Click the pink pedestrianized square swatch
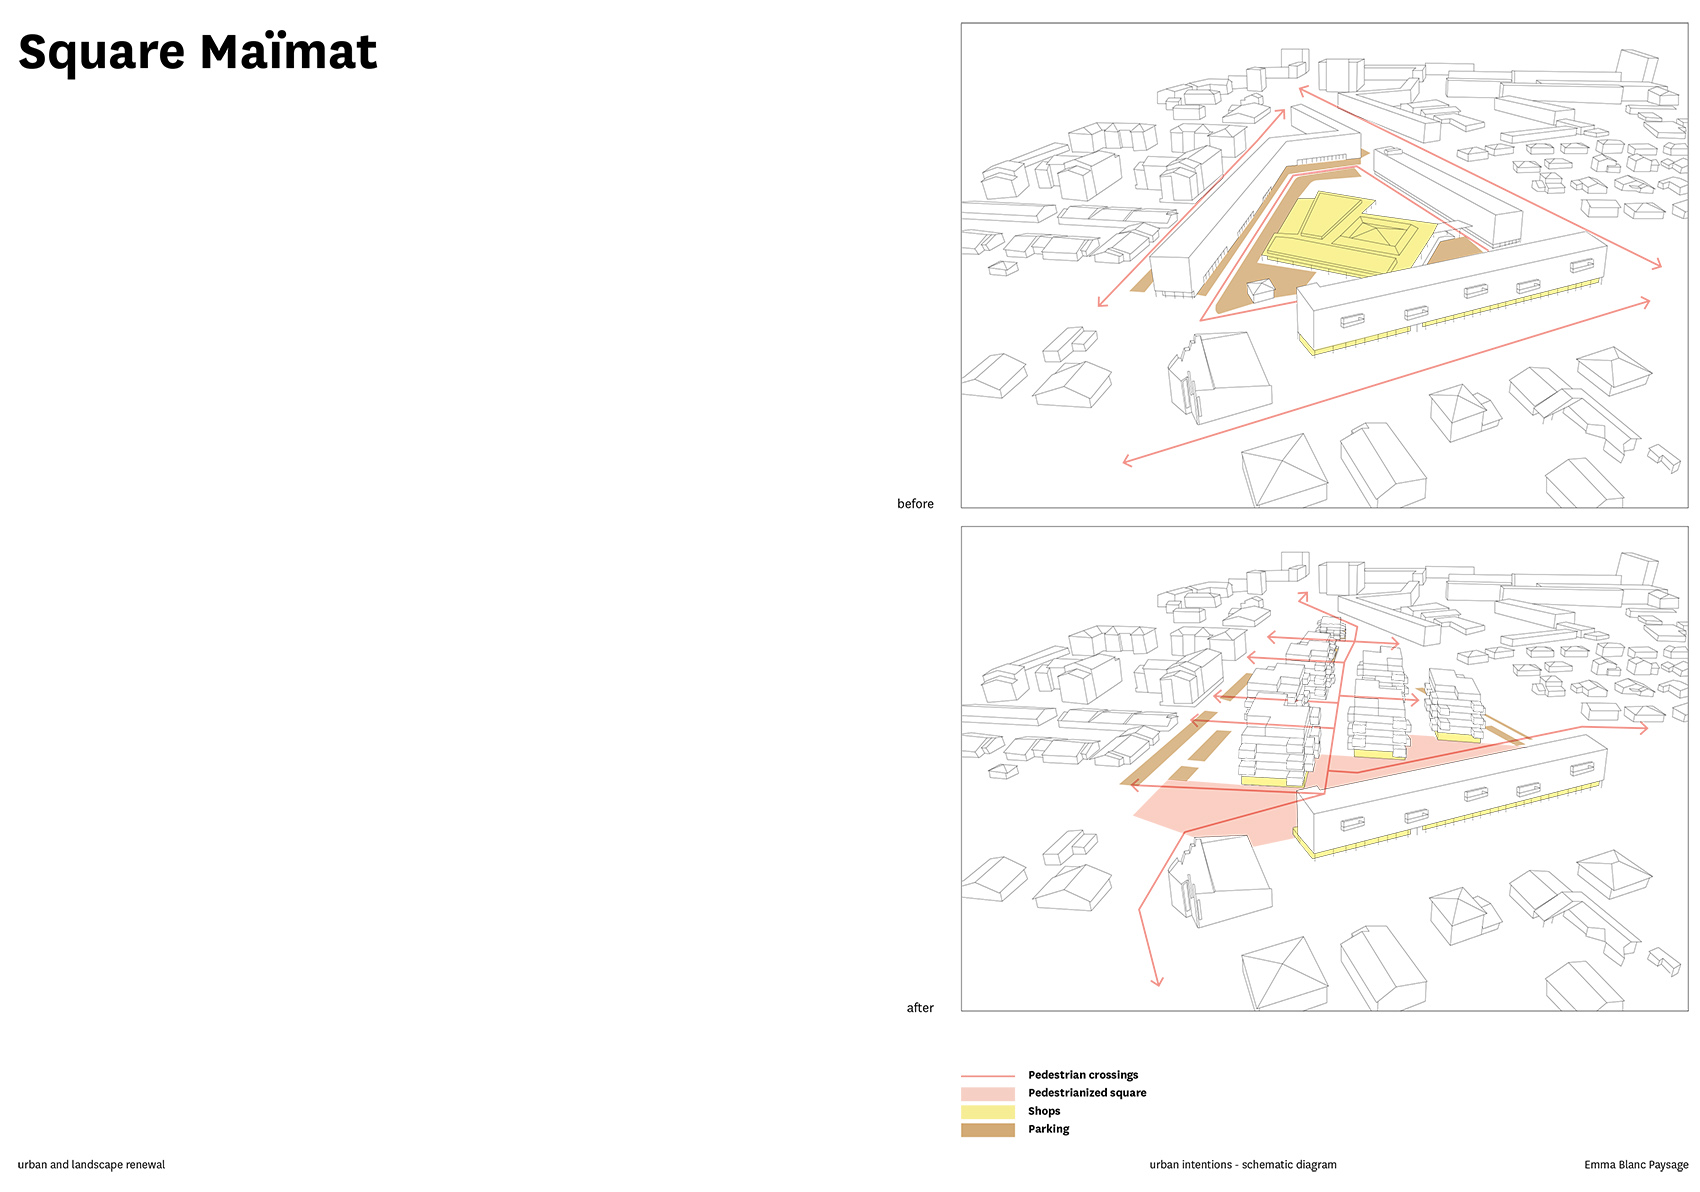 (988, 1094)
